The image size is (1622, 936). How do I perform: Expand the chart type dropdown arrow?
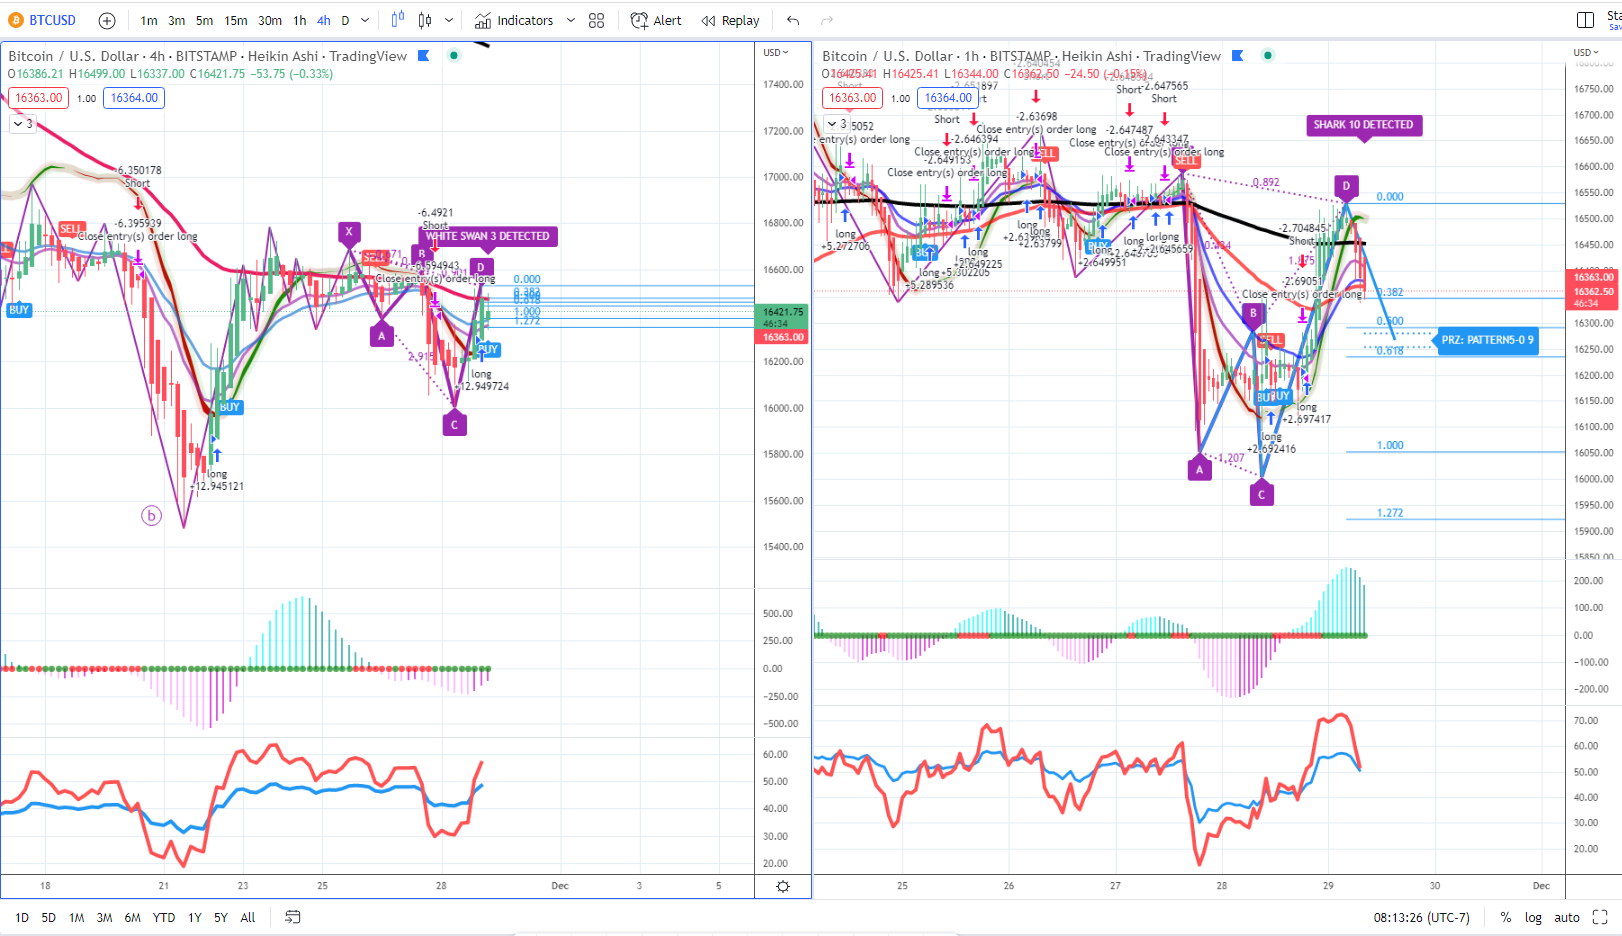pyautogui.click(x=449, y=20)
